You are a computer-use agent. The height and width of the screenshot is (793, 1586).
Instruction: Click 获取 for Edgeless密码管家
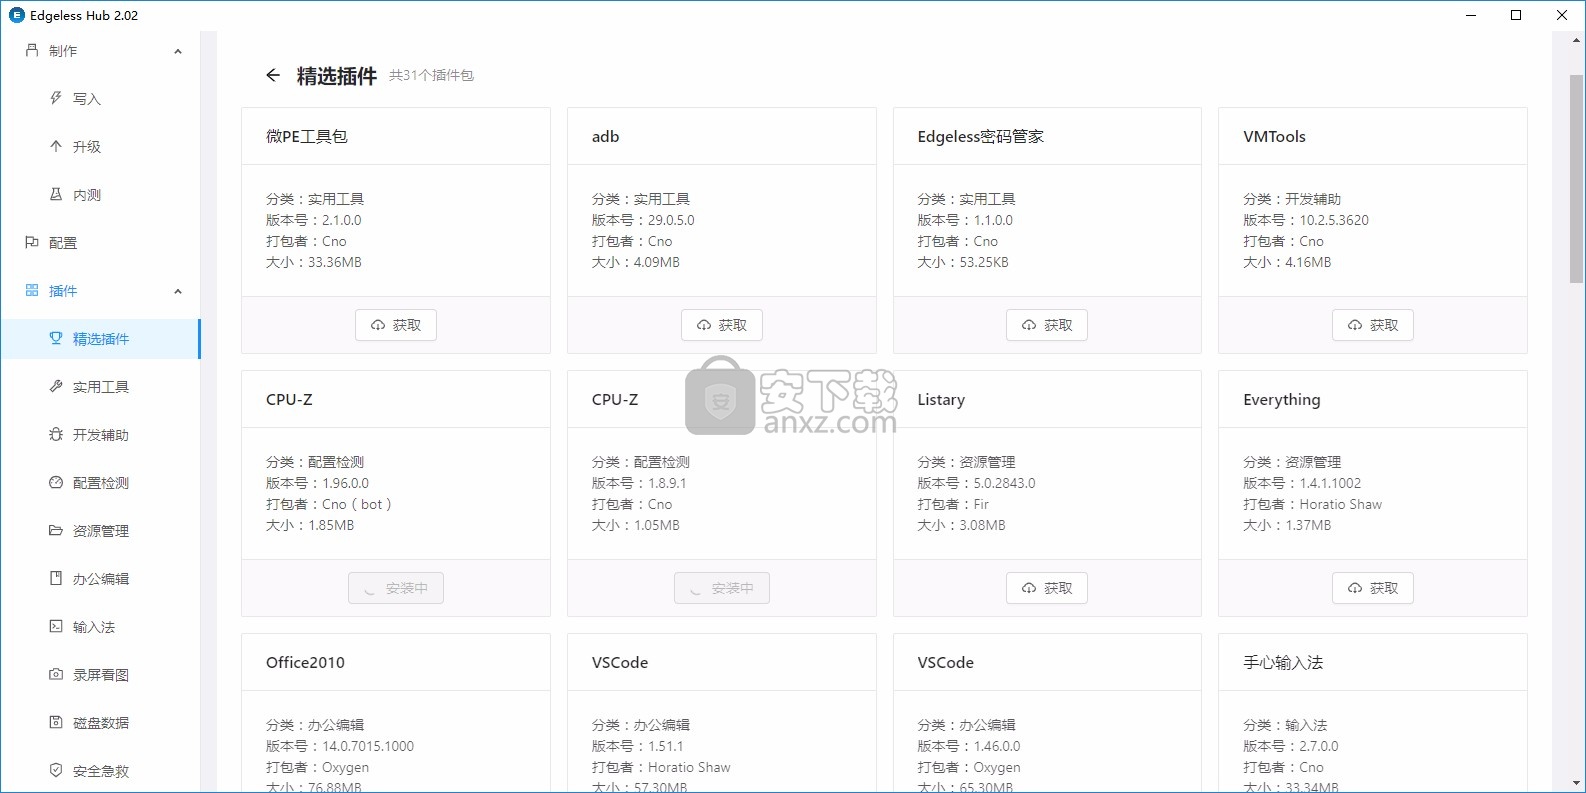(1047, 325)
